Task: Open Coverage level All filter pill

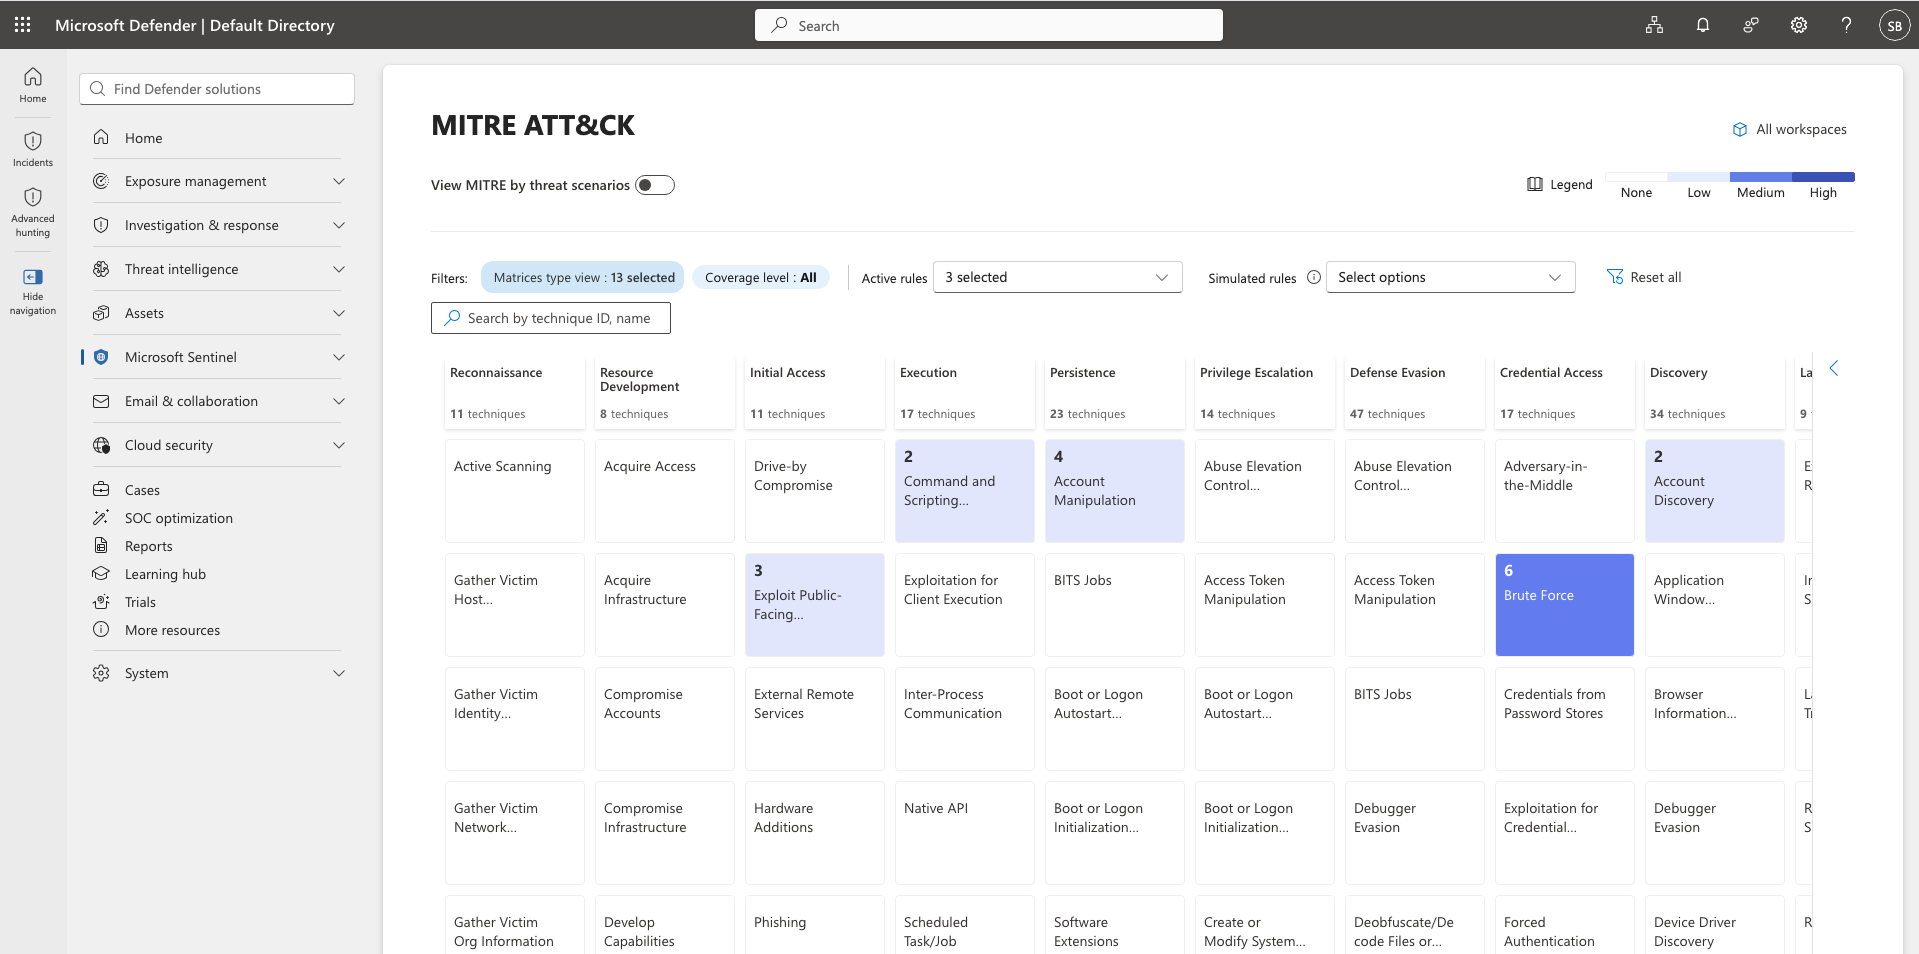Action: point(761,277)
